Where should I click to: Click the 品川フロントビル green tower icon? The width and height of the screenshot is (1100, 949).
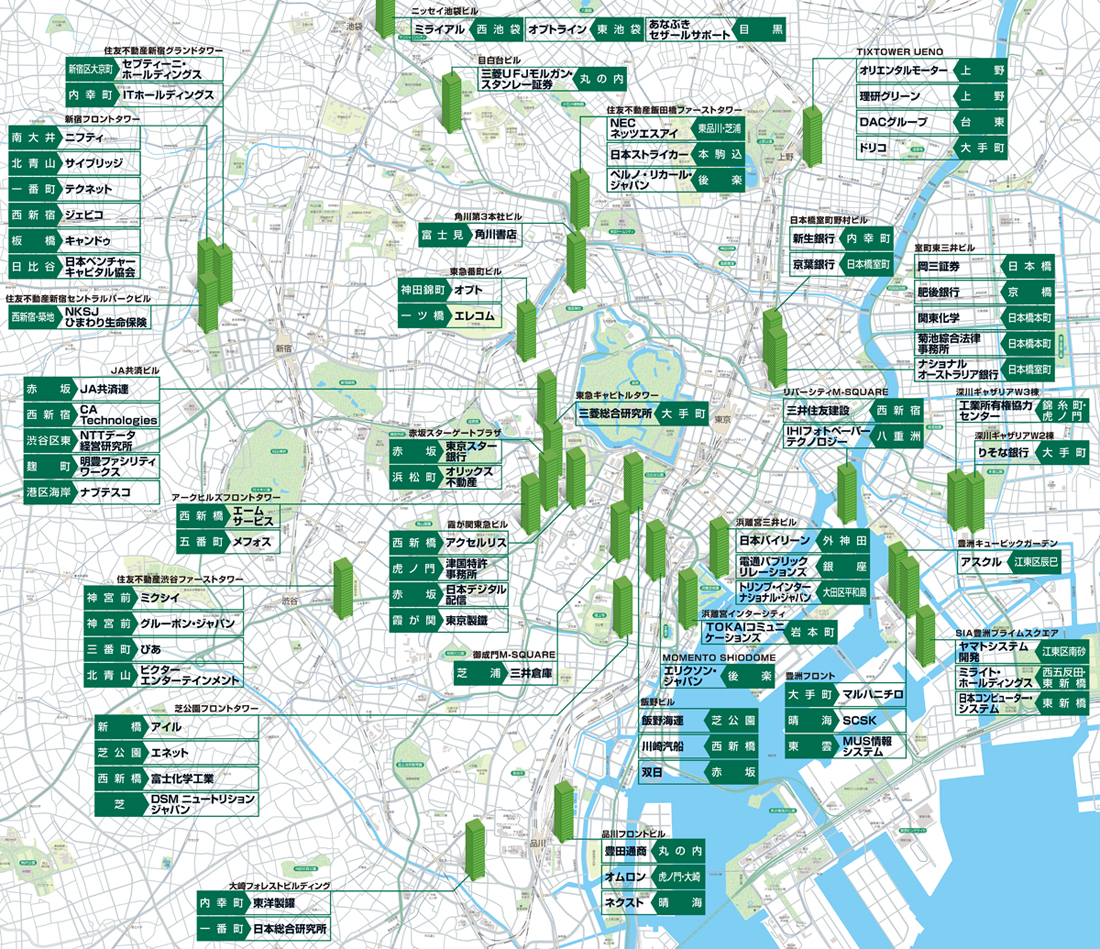[564, 811]
